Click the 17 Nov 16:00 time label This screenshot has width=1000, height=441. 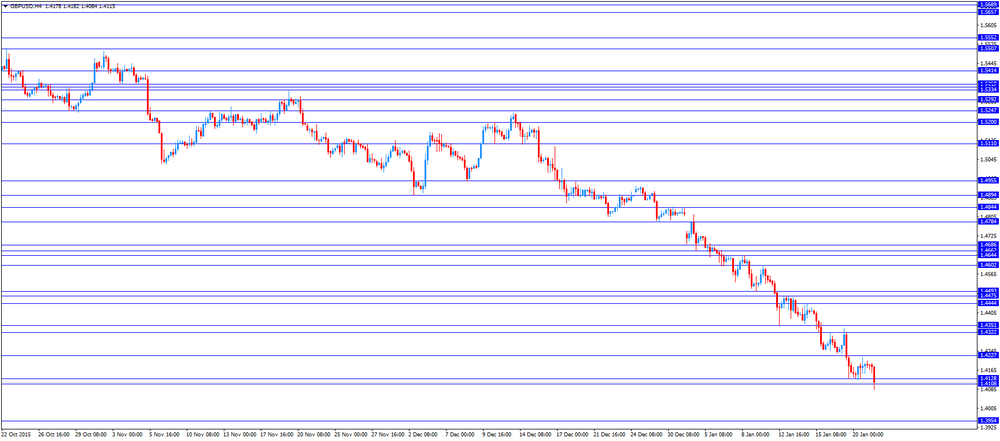[275, 433]
